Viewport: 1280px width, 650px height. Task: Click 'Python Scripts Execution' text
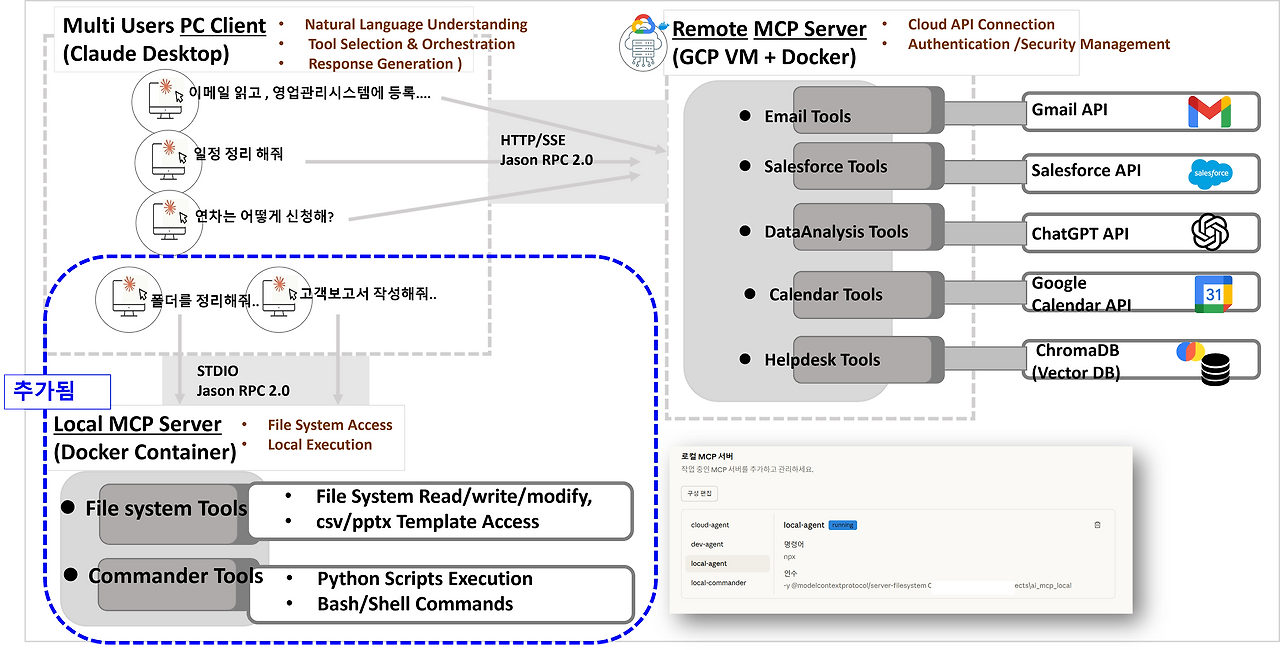tap(425, 578)
